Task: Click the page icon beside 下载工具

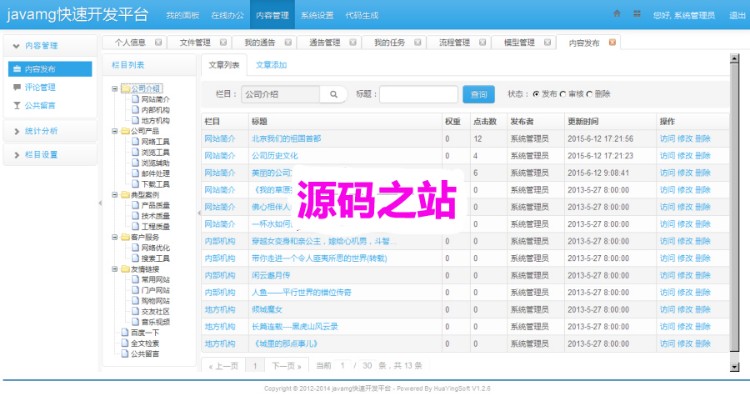Action: [135, 184]
